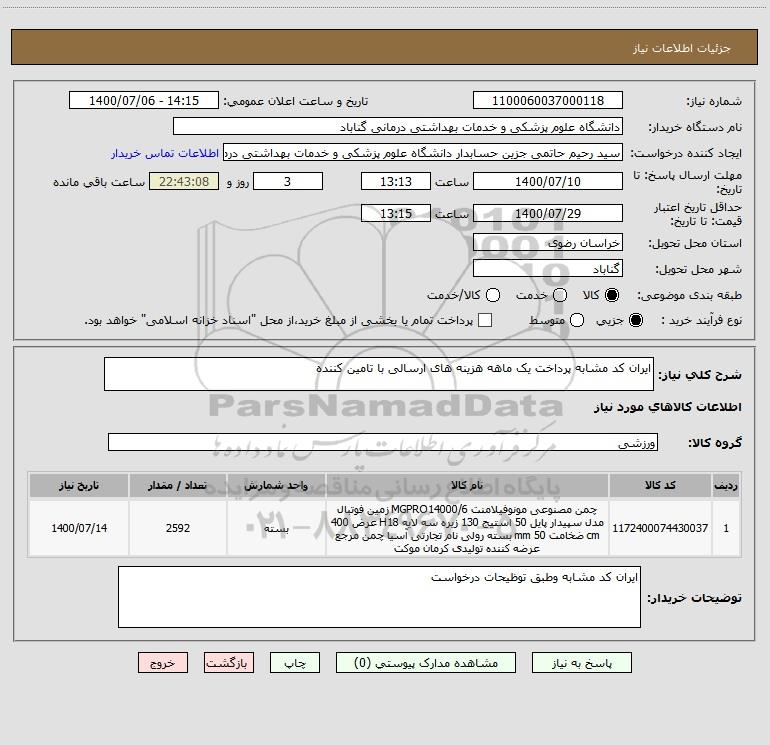Click the remaining days field showing 3

[x=288, y=181]
